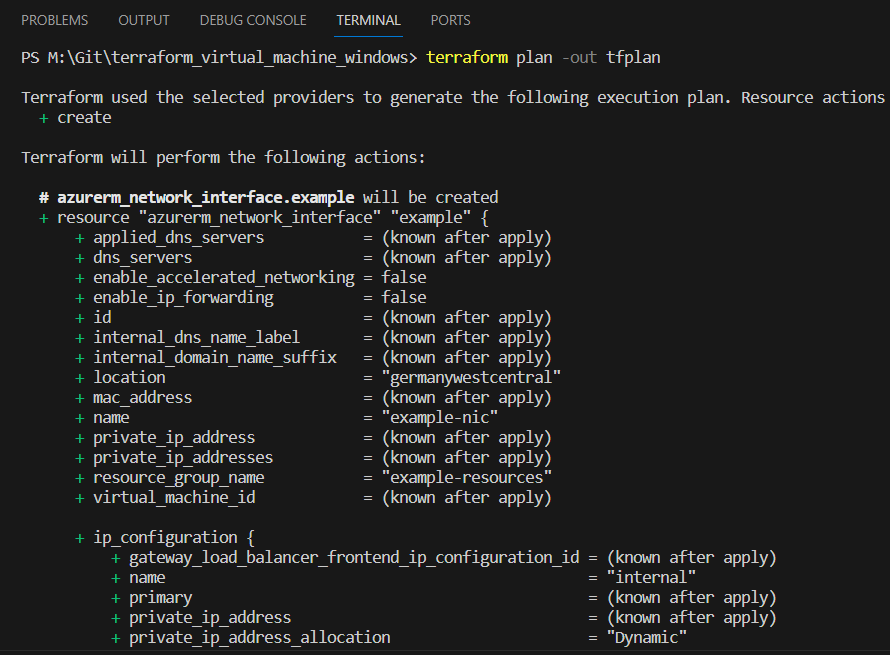Click 'false' value of enable_ip_forwarding
The image size is (890, 655).
404,298
